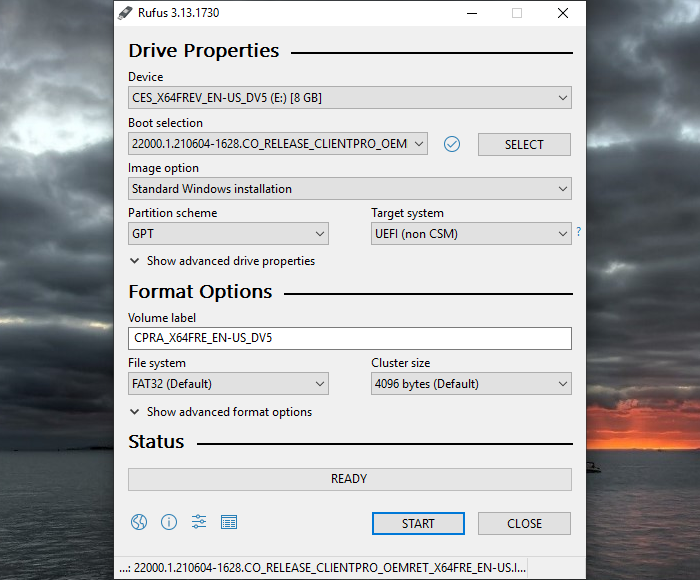Image resolution: width=700 pixels, height=580 pixels.
Task: Click the Drive Properties heading
Action: tap(204, 51)
